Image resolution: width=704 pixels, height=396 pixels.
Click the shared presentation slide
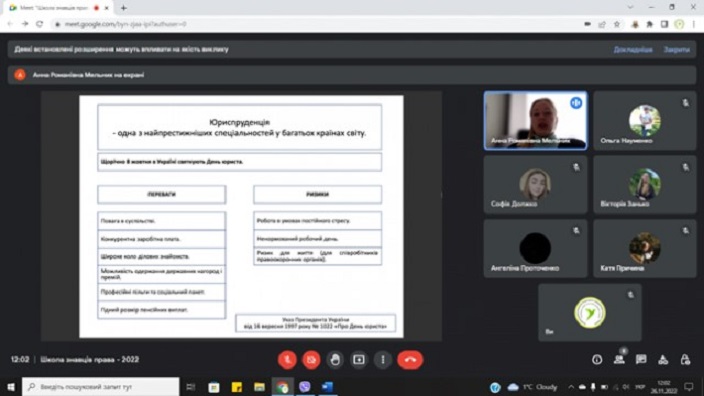tap(242, 216)
